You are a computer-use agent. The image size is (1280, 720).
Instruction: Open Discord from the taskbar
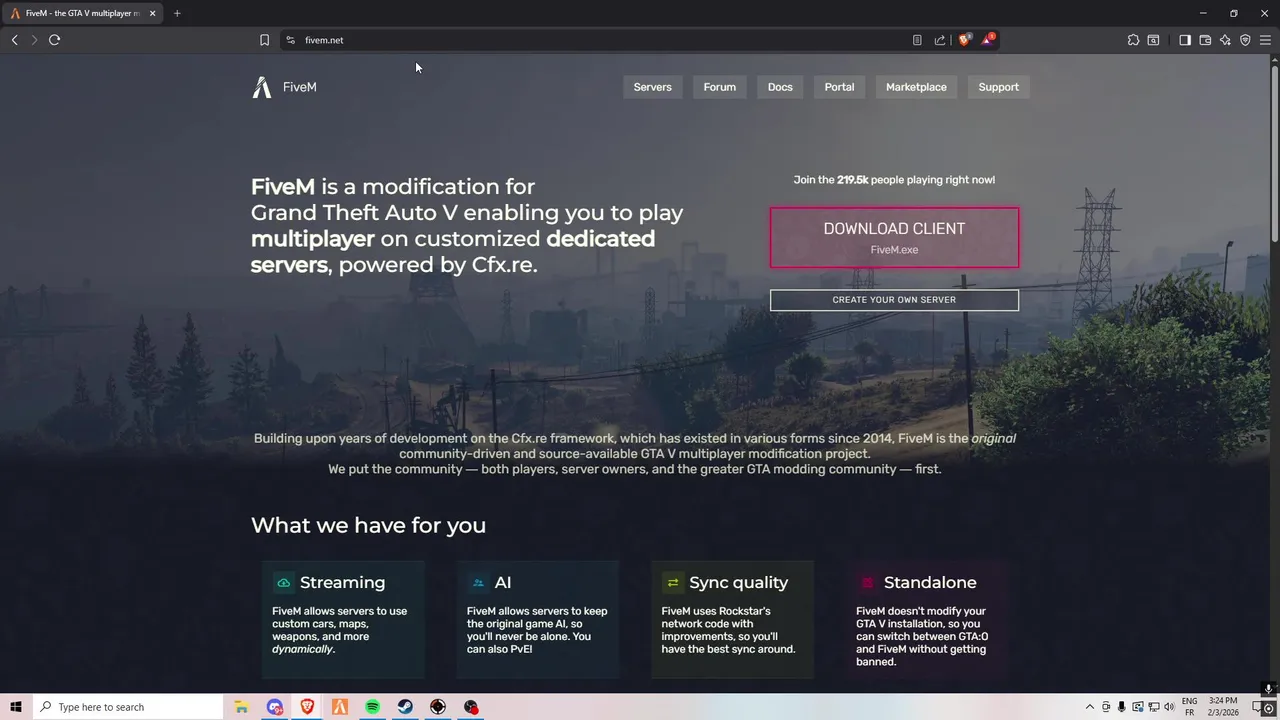coord(274,707)
